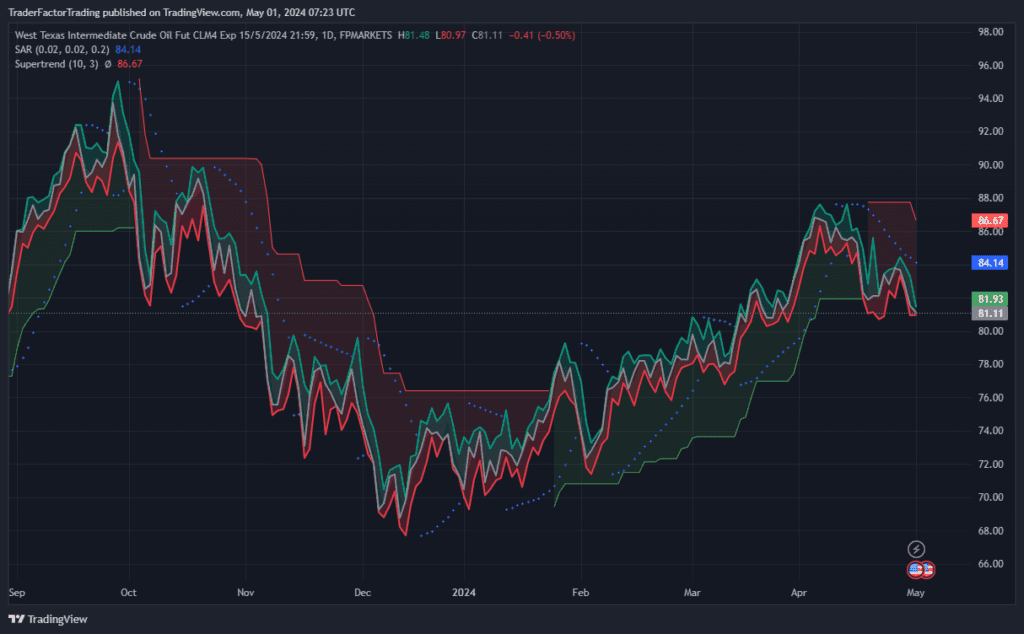Click the gray 81.11 last price label on axis
1024x634 pixels.
(x=990, y=313)
